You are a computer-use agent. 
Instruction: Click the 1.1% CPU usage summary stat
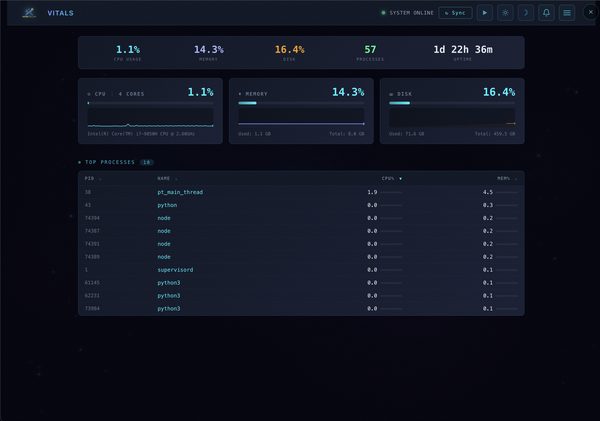[128, 53]
